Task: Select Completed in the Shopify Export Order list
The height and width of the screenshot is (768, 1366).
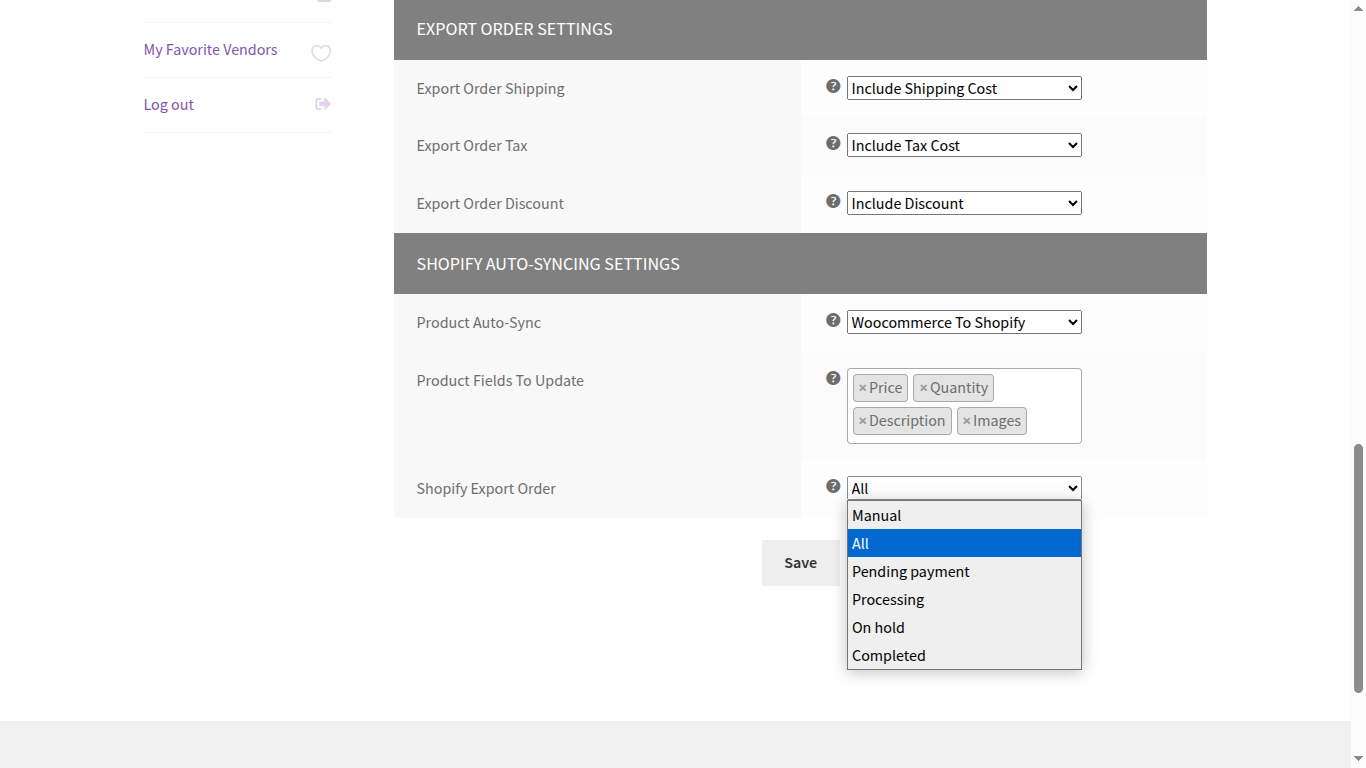Action: 888,655
